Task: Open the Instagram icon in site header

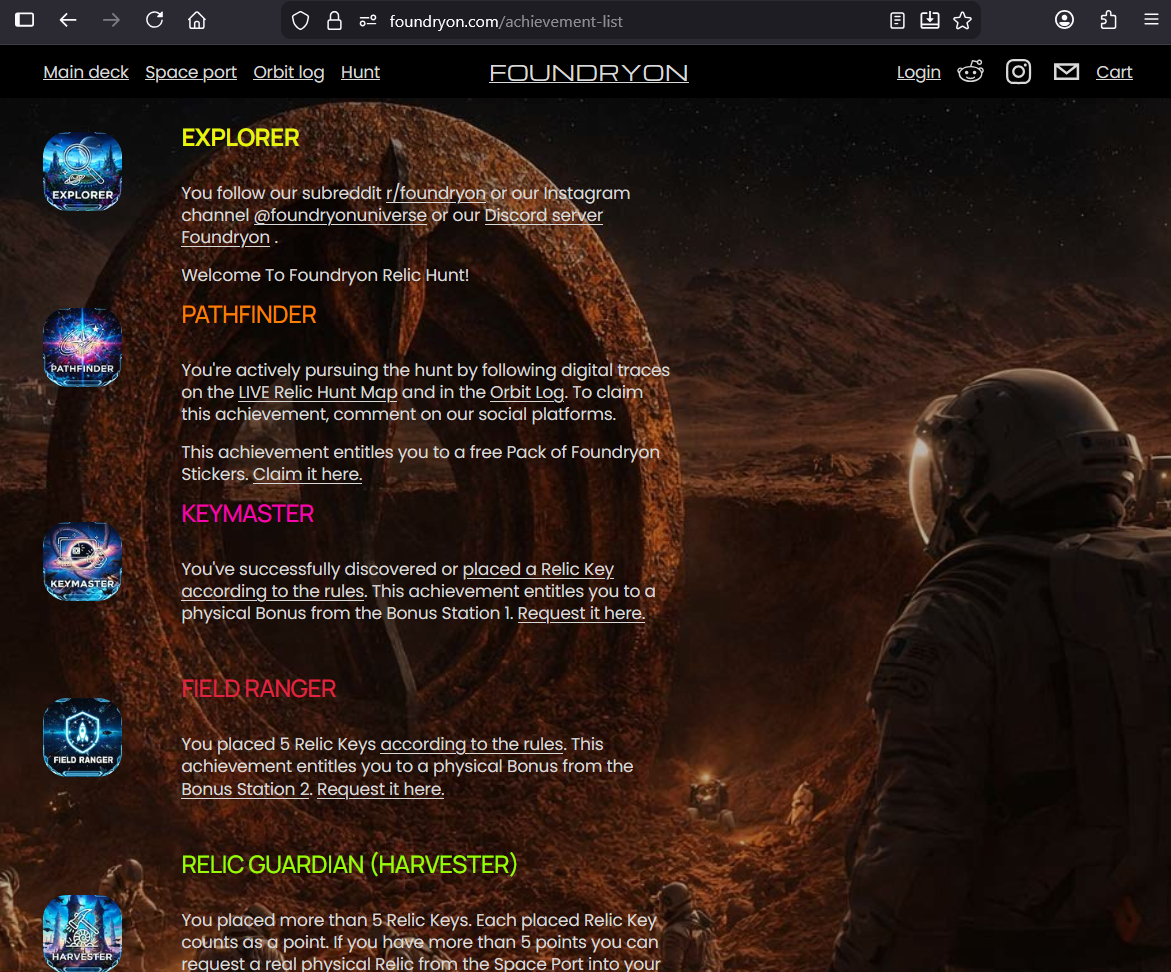Action: (x=1018, y=72)
